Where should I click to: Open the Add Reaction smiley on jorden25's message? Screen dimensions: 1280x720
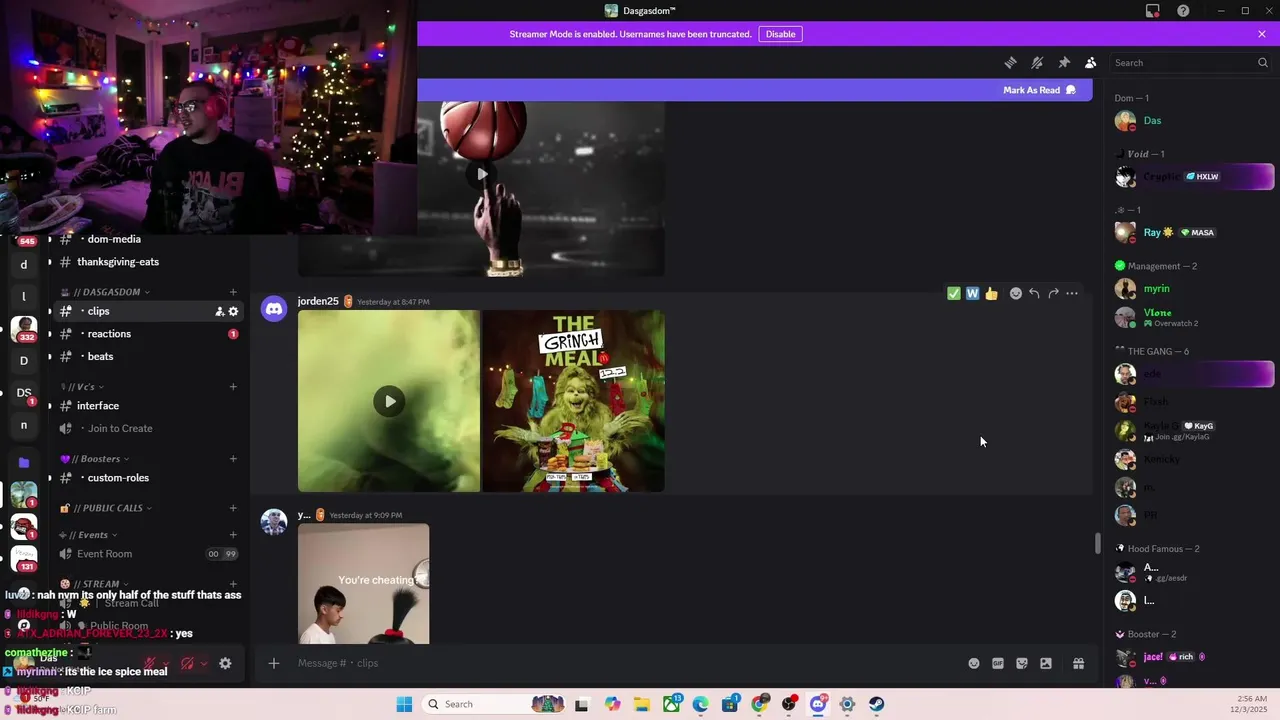tap(1016, 293)
